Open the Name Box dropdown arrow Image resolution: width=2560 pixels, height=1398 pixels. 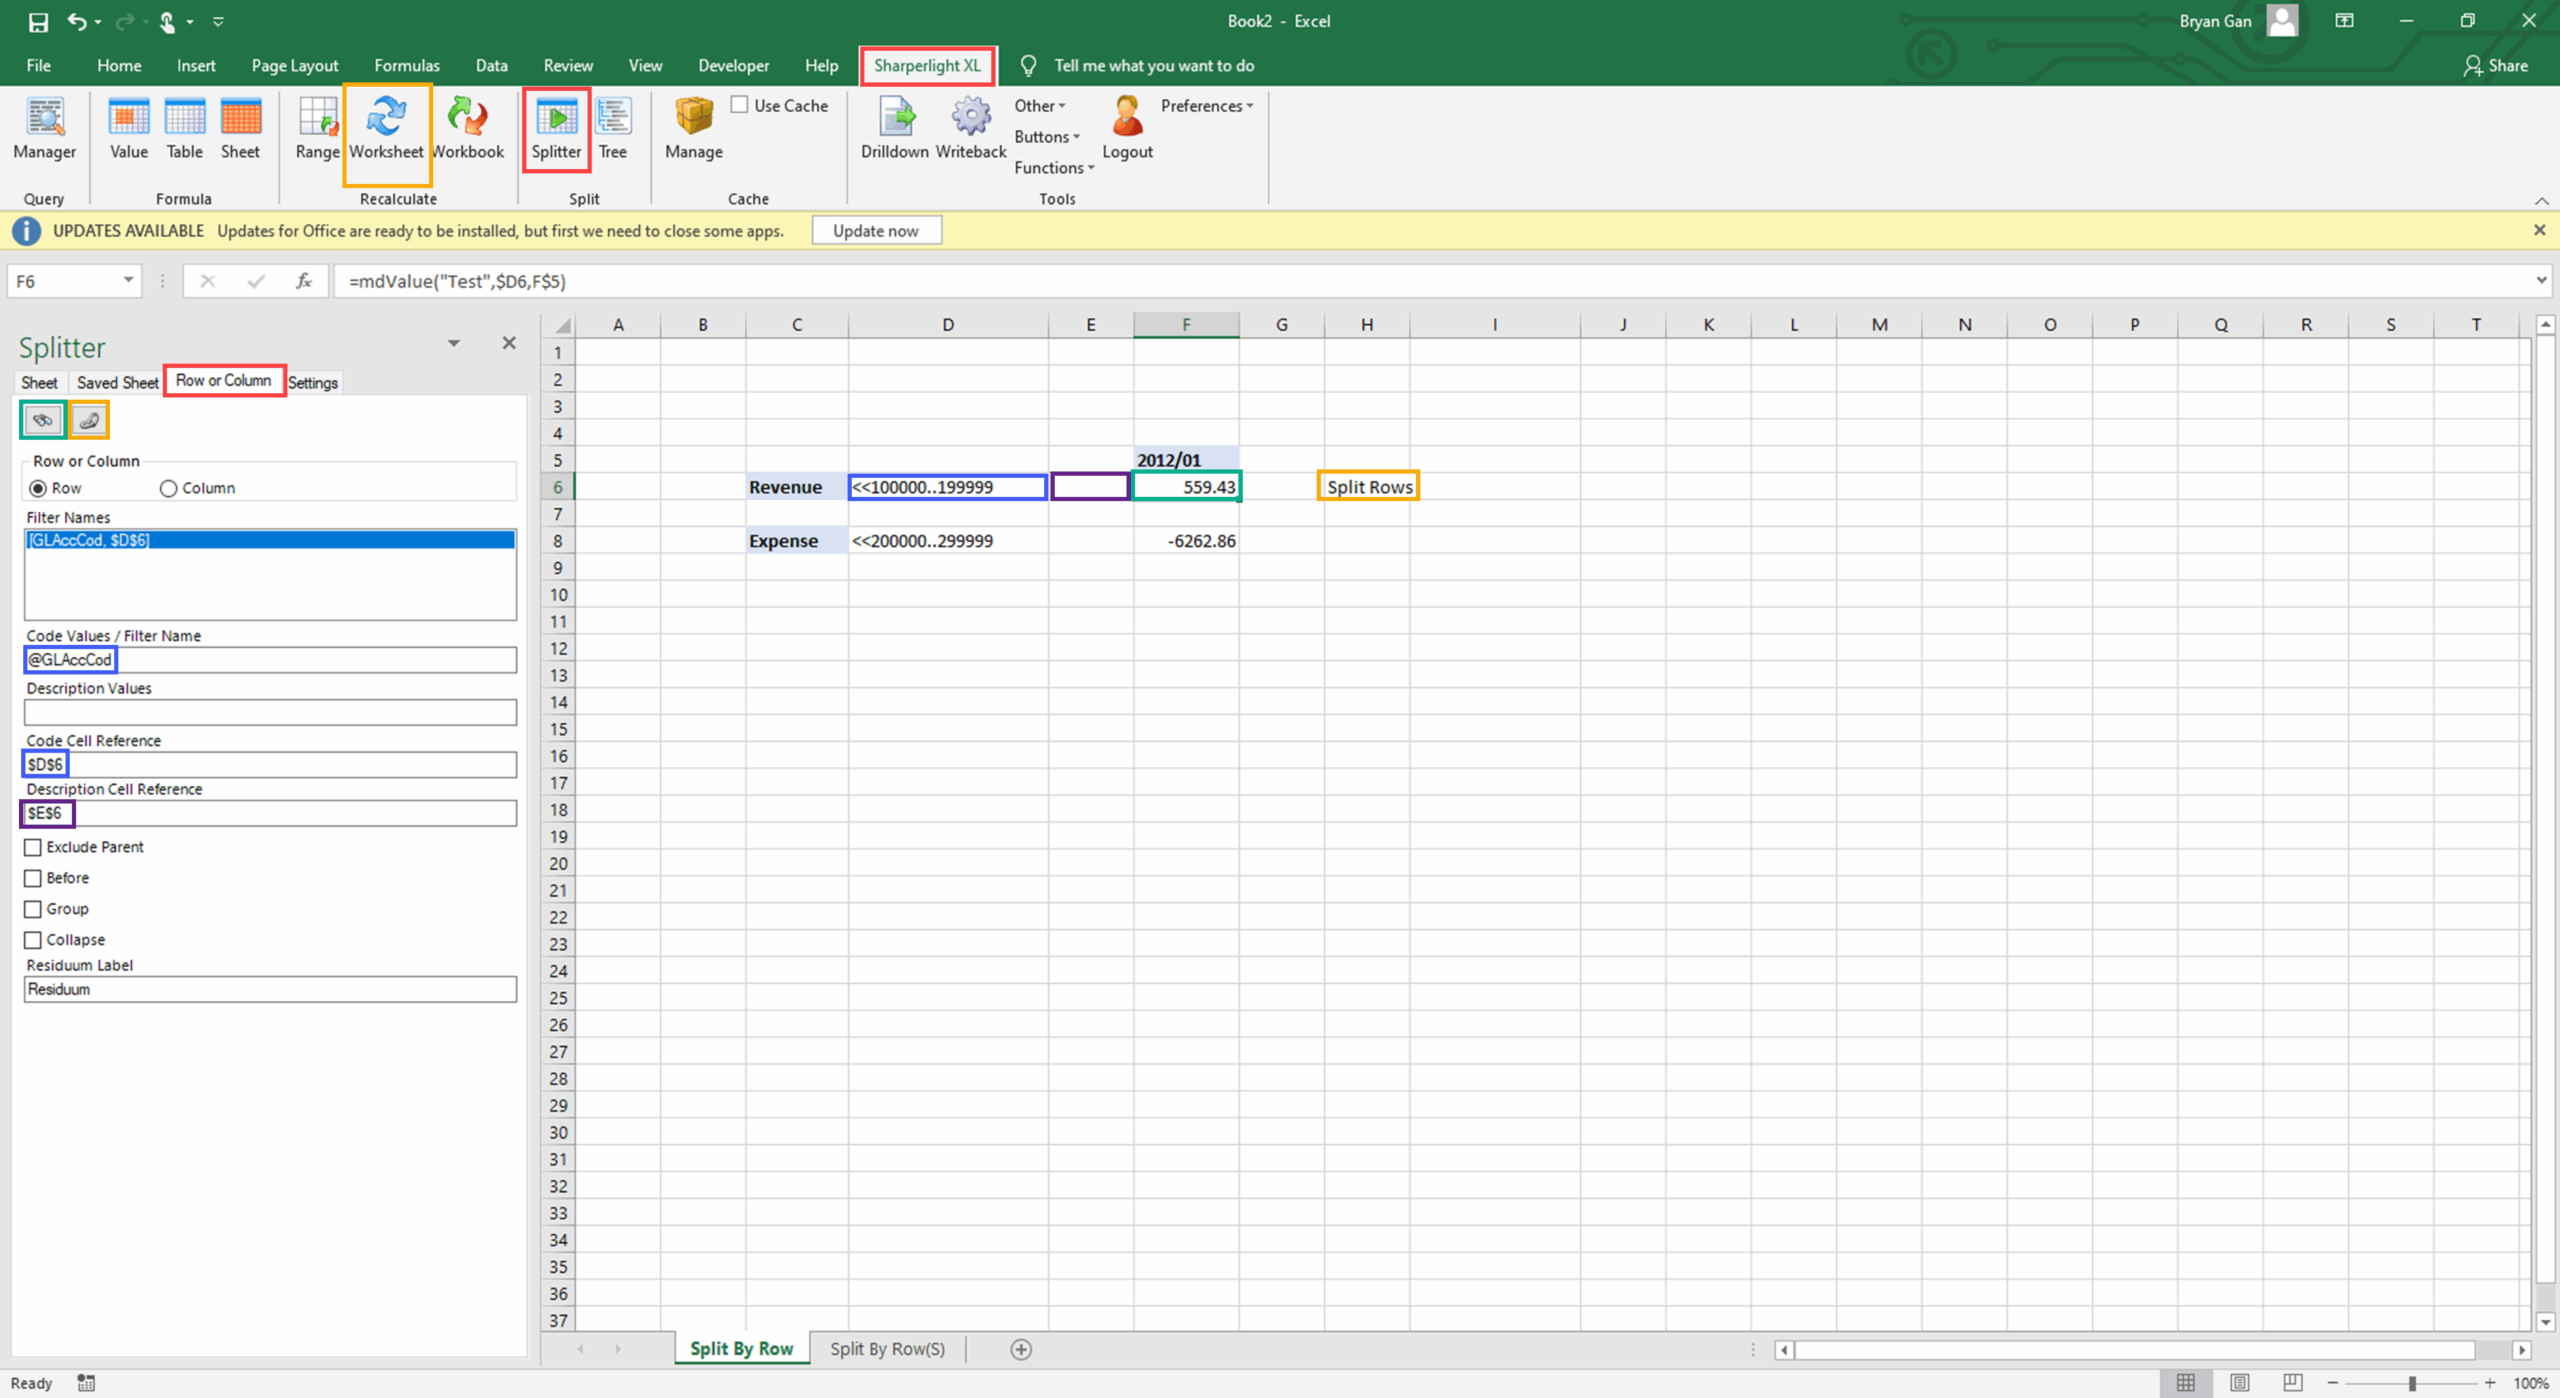pos(128,281)
